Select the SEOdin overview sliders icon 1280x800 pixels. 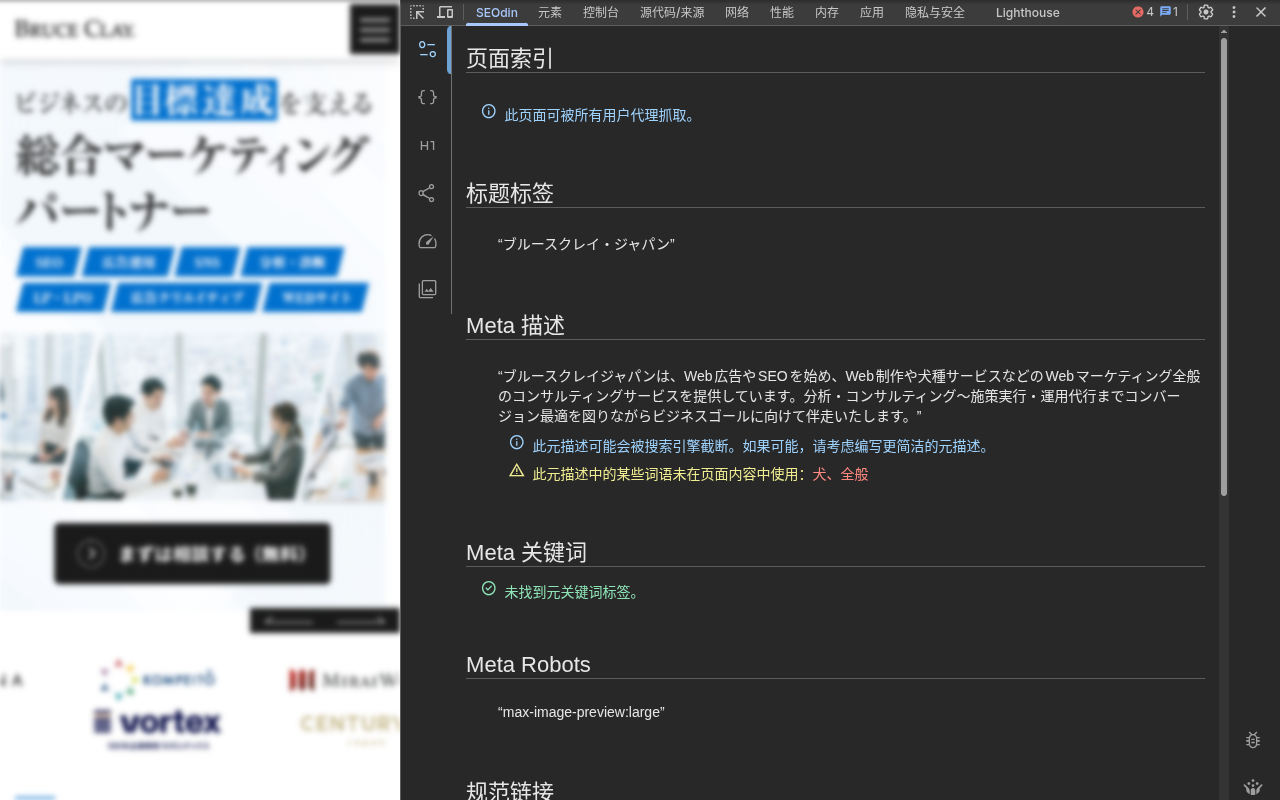(x=427, y=49)
